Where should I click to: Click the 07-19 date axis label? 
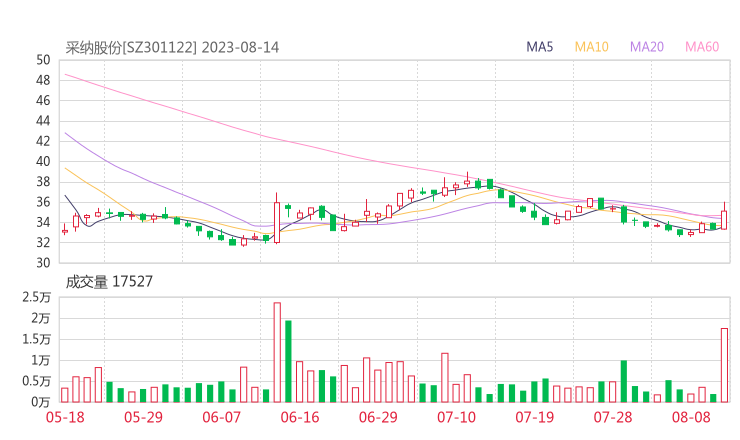[x=535, y=417]
